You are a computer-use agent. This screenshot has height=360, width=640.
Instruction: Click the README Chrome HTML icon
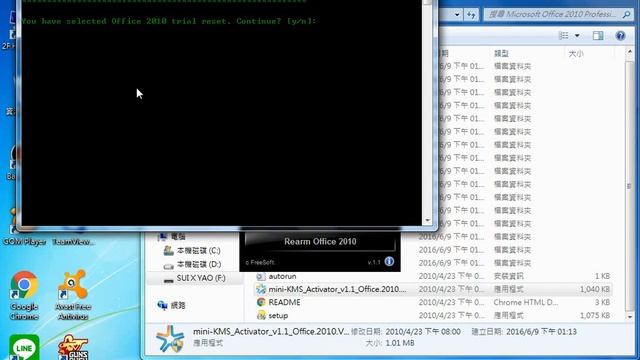[x=261, y=302]
